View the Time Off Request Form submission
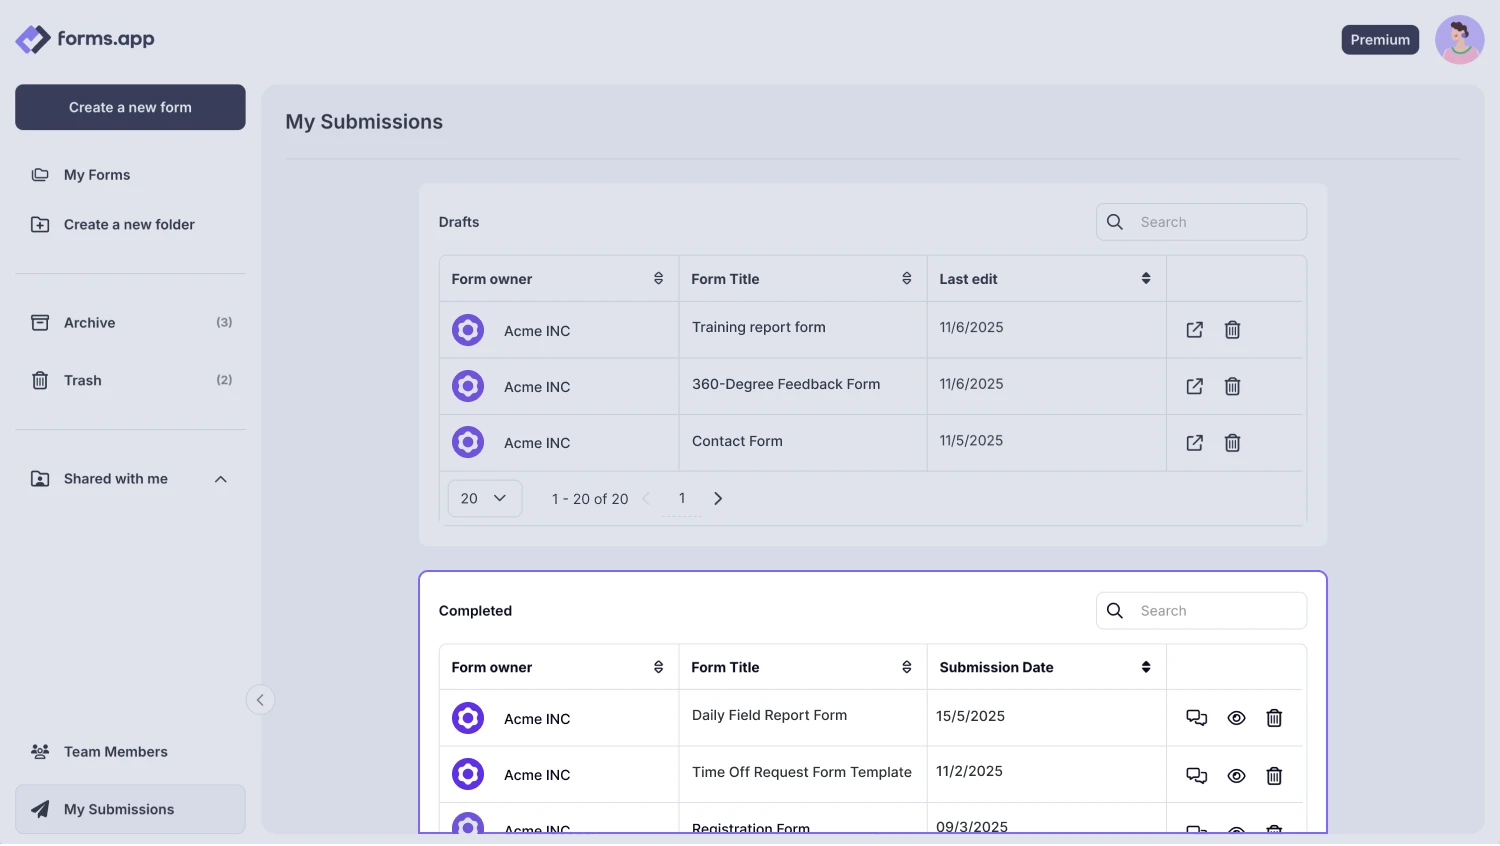Image resolution: width=1500 pixels, height=846 pixels. (1236, 775)
